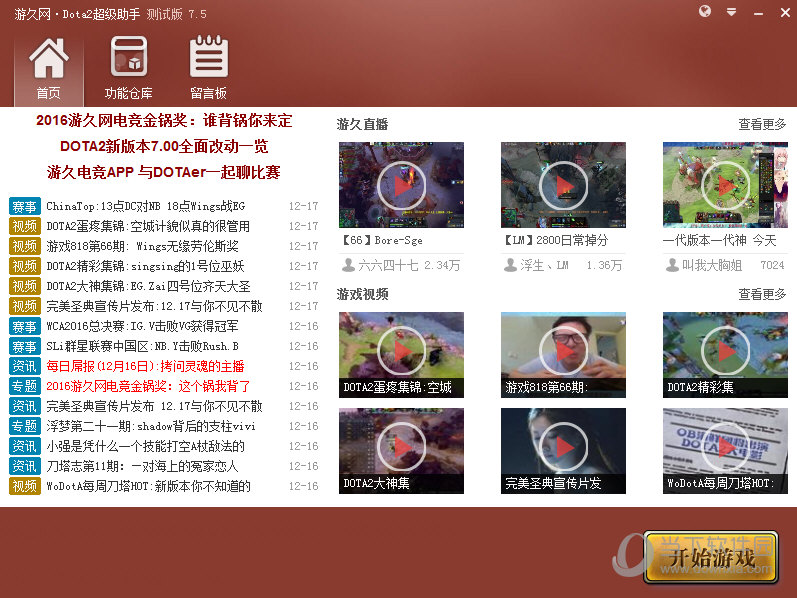The width and height of the screenshot is (797, 598).
Task: Click 查看更多 next to 游久直播
Action: pyautogui.click(x=762, y=124)
